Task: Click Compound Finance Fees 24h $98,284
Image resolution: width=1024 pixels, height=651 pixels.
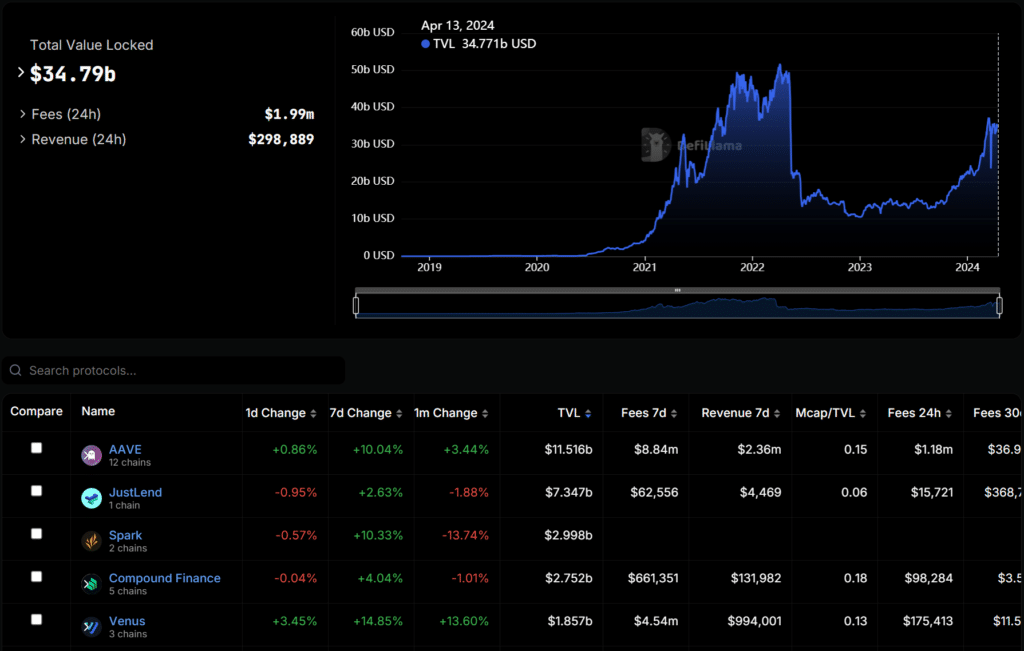Action: [x=928, y=578]
